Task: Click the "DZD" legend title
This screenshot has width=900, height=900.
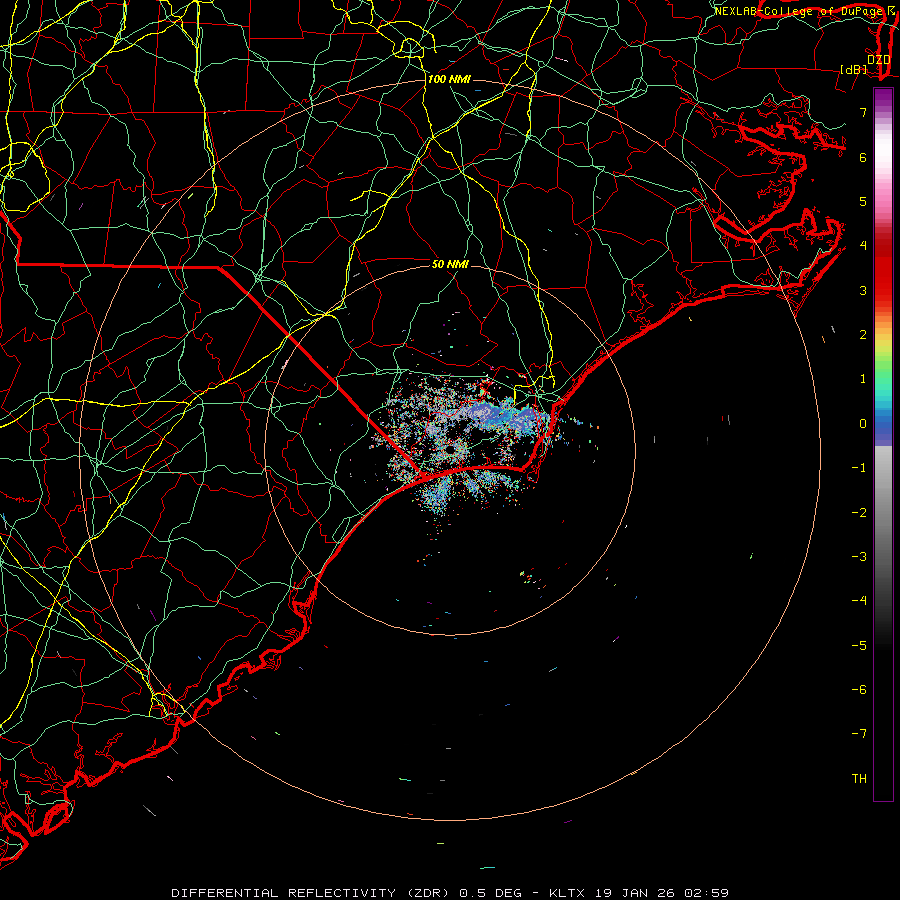Action: pos(878,59)
